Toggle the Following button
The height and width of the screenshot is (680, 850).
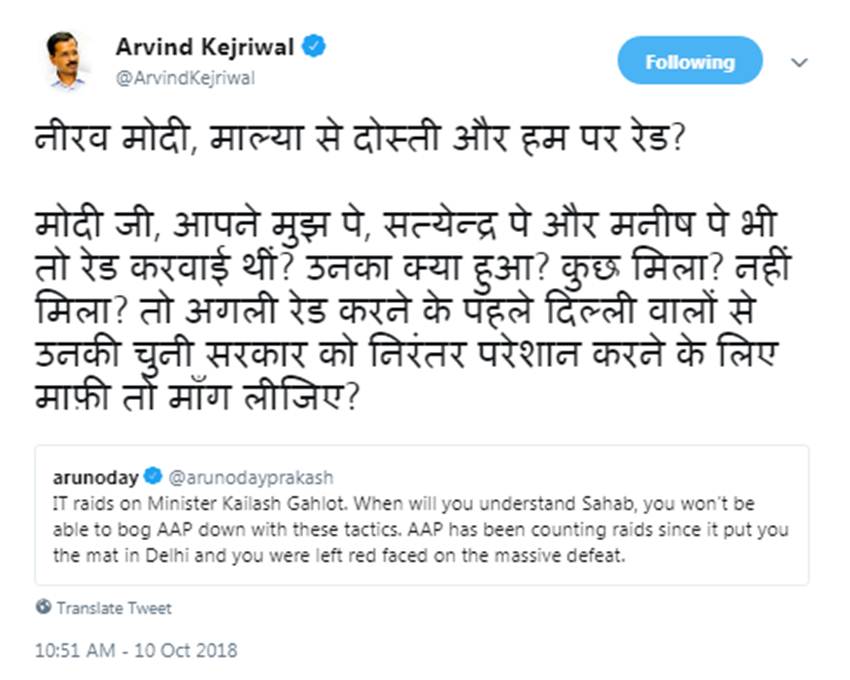tap(690, 62)
